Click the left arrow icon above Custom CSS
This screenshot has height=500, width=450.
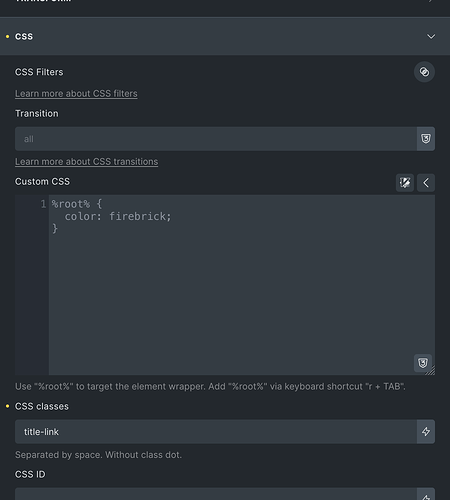click(x=426, y=183)
